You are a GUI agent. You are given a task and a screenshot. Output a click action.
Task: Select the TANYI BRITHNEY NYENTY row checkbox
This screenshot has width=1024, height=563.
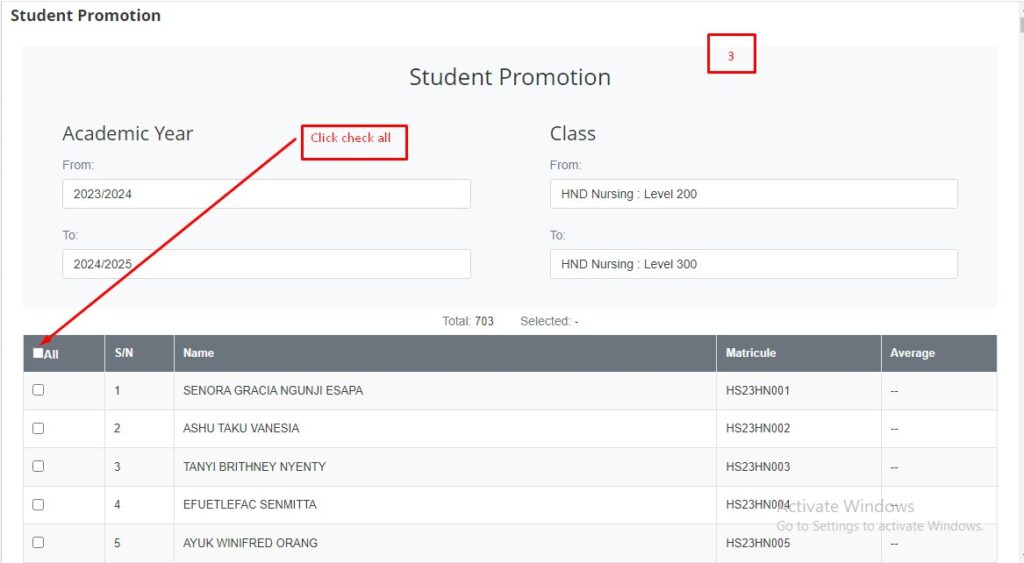pos(38,466)
